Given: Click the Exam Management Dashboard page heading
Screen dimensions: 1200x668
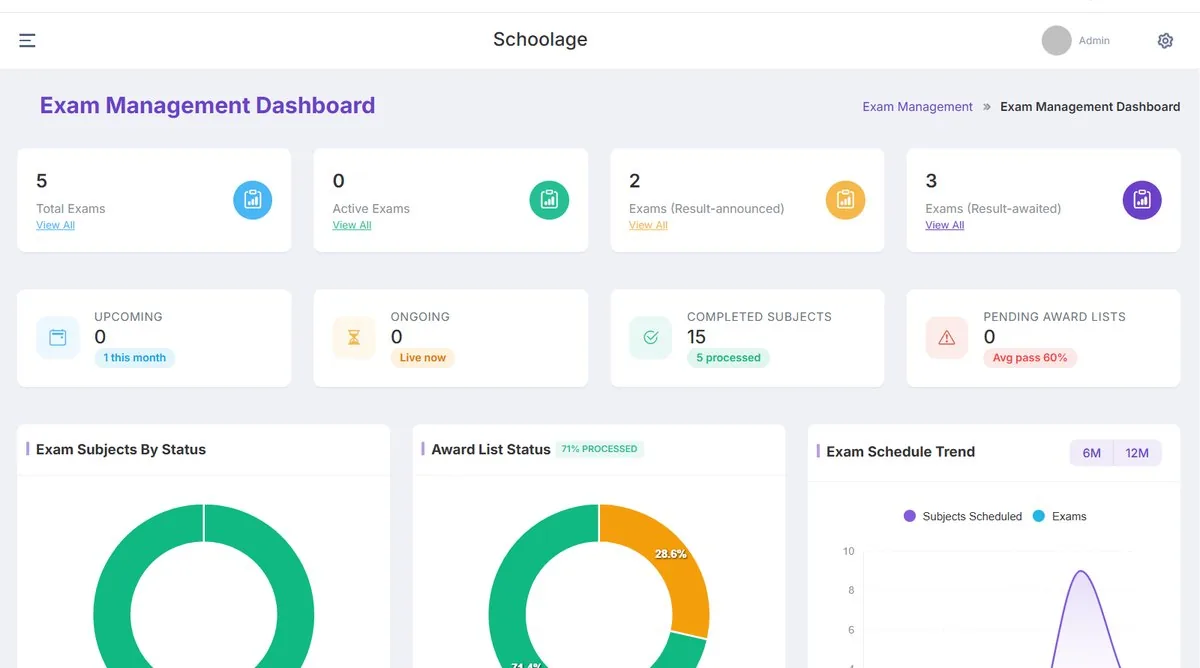Looking at the screenshot, I should 208,106.
